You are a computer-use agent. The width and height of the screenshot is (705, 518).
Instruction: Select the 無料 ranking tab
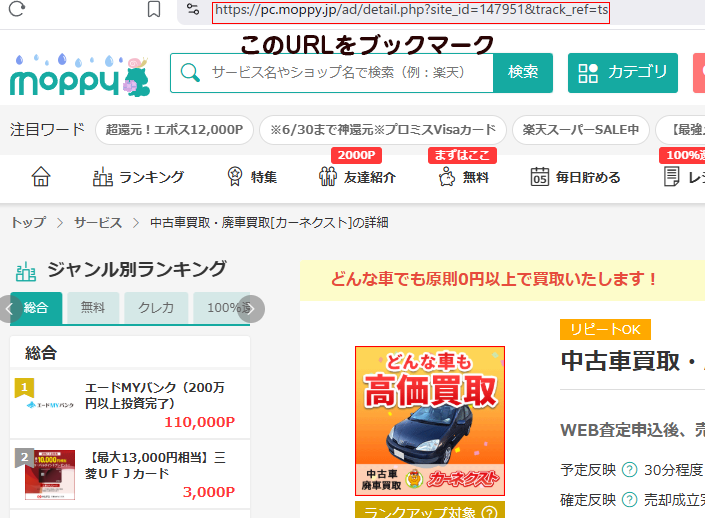[x=93, y=308]
